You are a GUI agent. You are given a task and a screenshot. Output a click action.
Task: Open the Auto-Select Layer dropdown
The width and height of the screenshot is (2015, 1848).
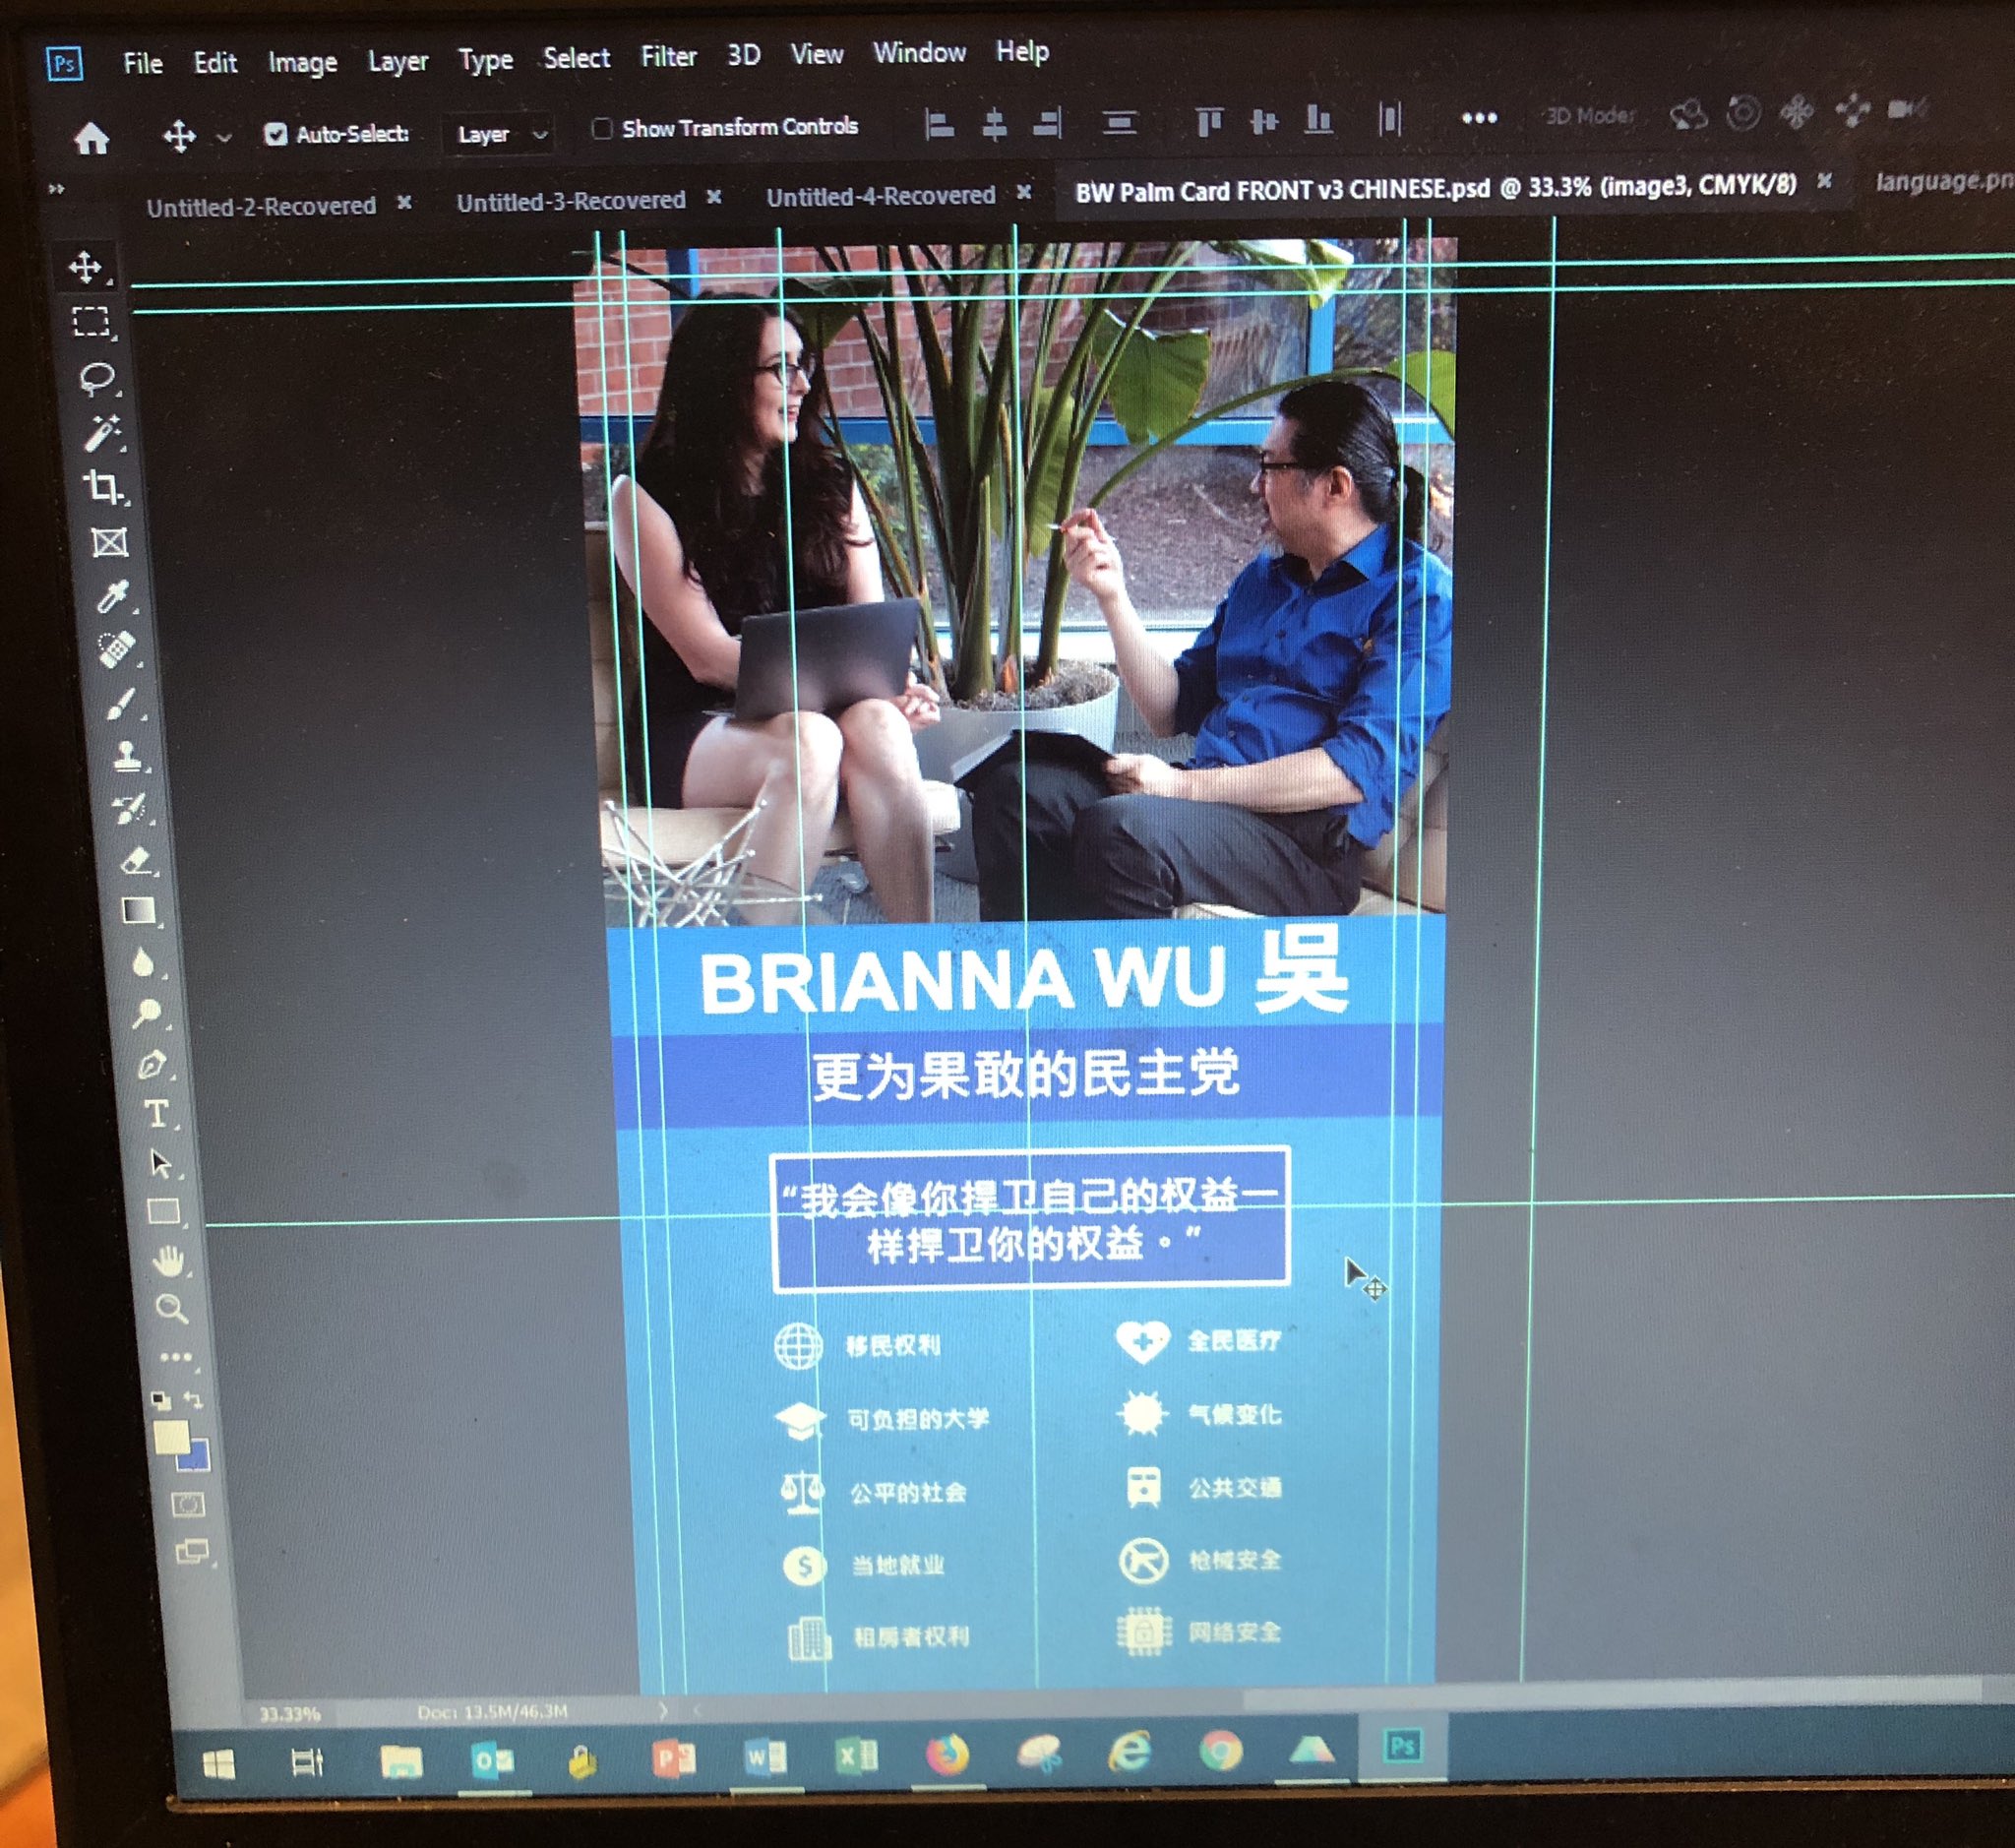click(498, 134)
